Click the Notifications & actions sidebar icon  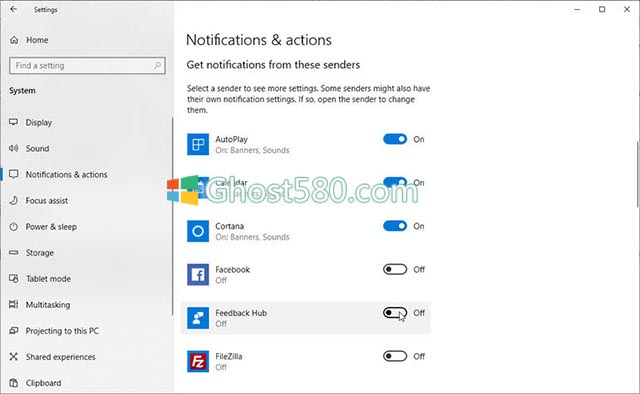pos(13,174)
